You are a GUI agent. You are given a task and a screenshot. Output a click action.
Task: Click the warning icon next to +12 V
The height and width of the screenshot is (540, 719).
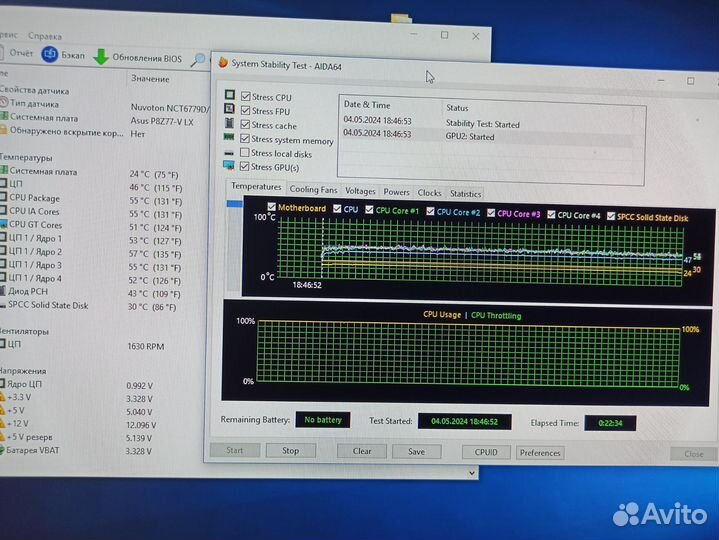click(x=2, y=423)
